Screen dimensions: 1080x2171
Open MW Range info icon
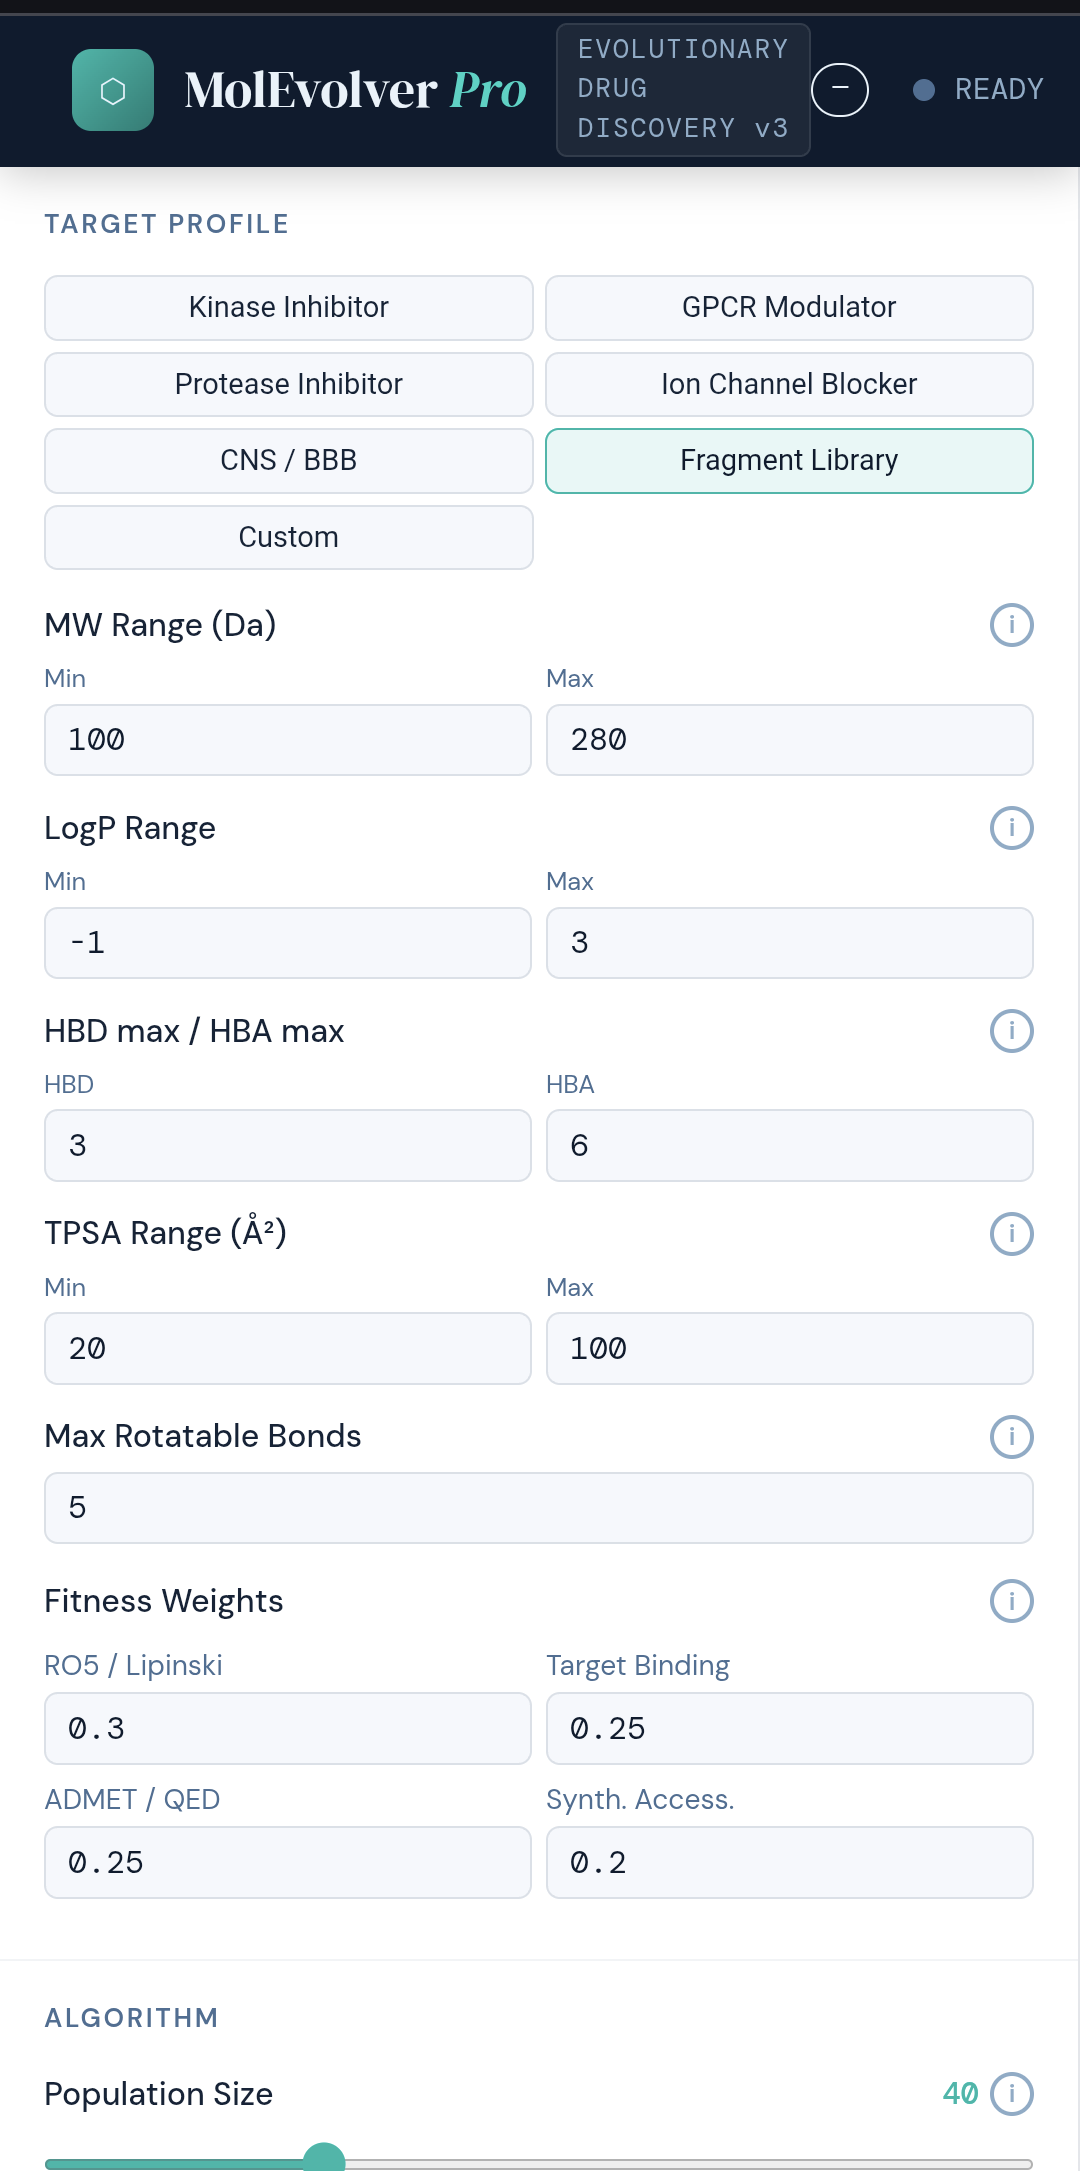click(1011, 625)
